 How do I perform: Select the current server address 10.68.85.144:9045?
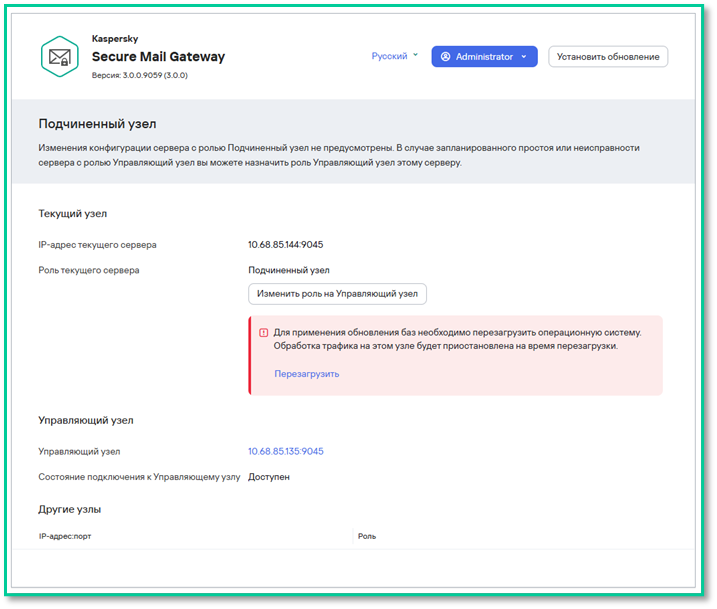285,244
